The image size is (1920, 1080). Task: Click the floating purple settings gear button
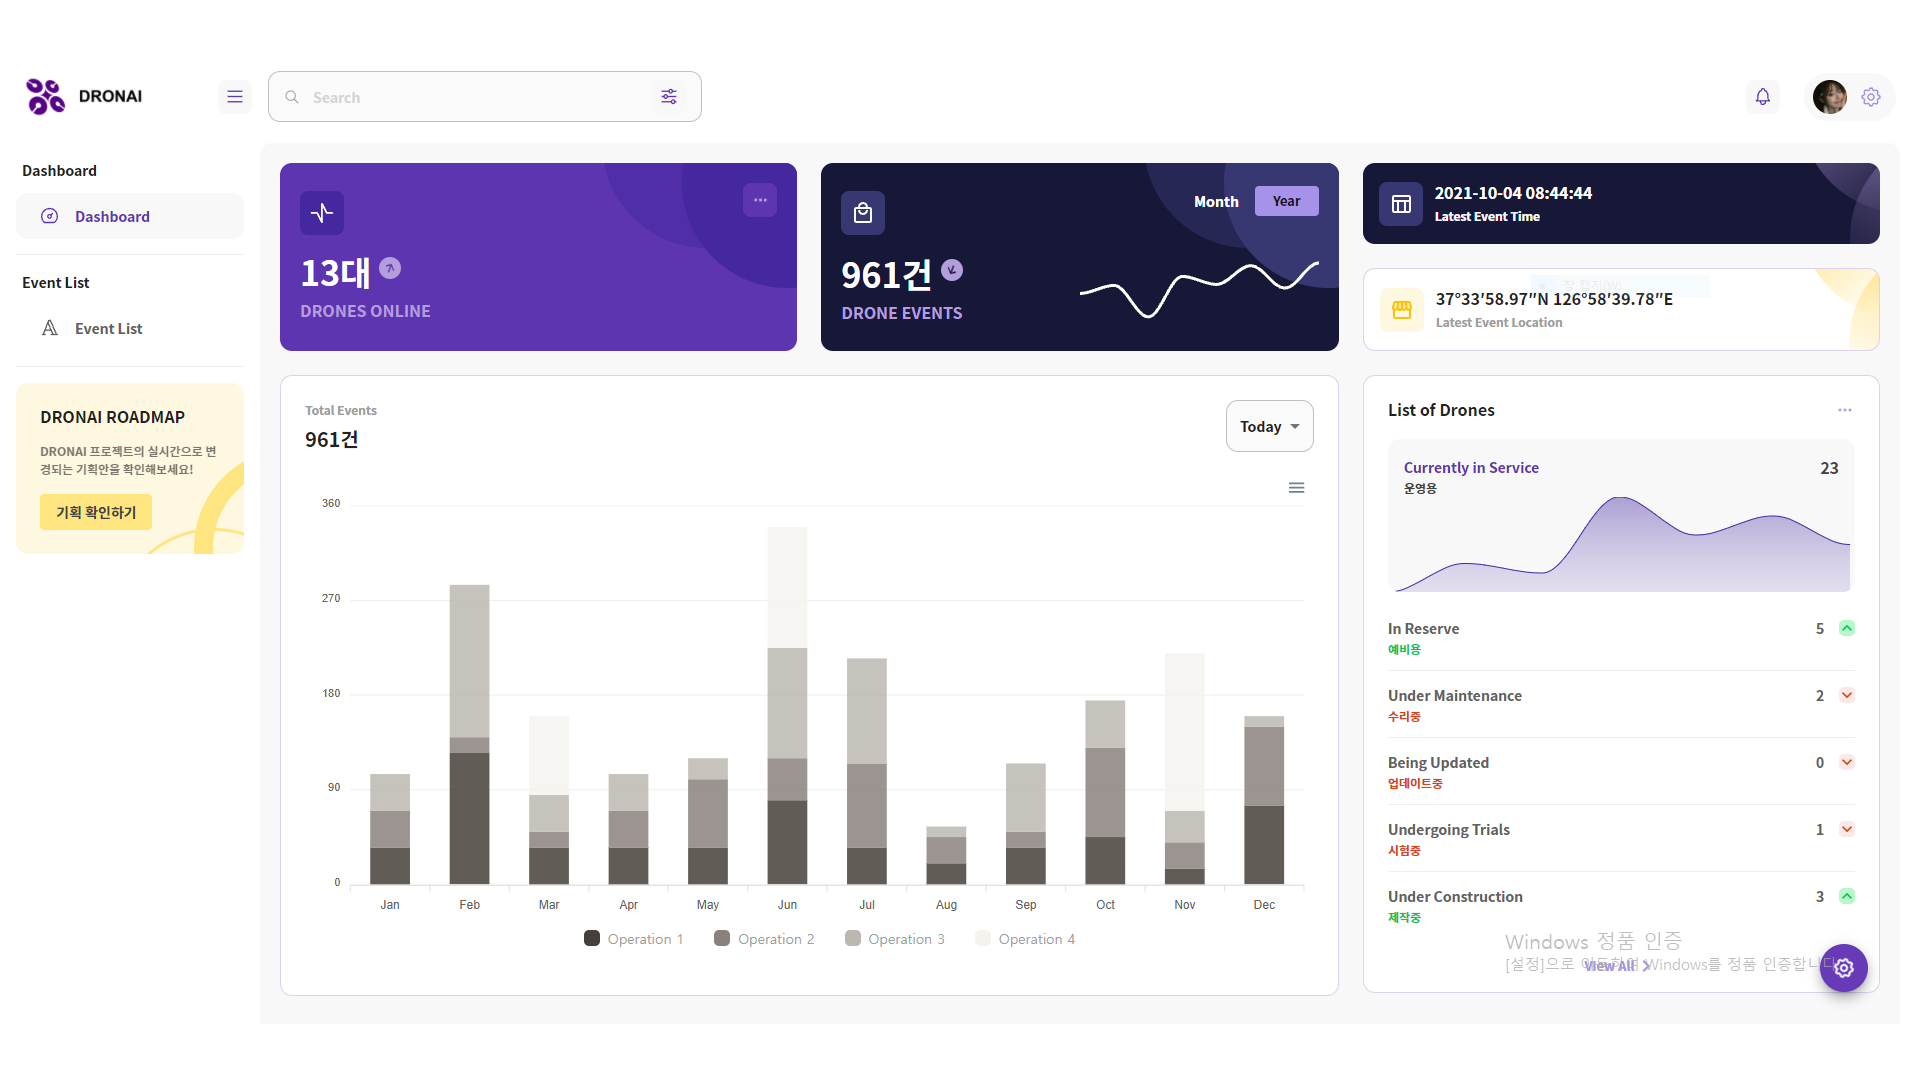[1843, 967]
